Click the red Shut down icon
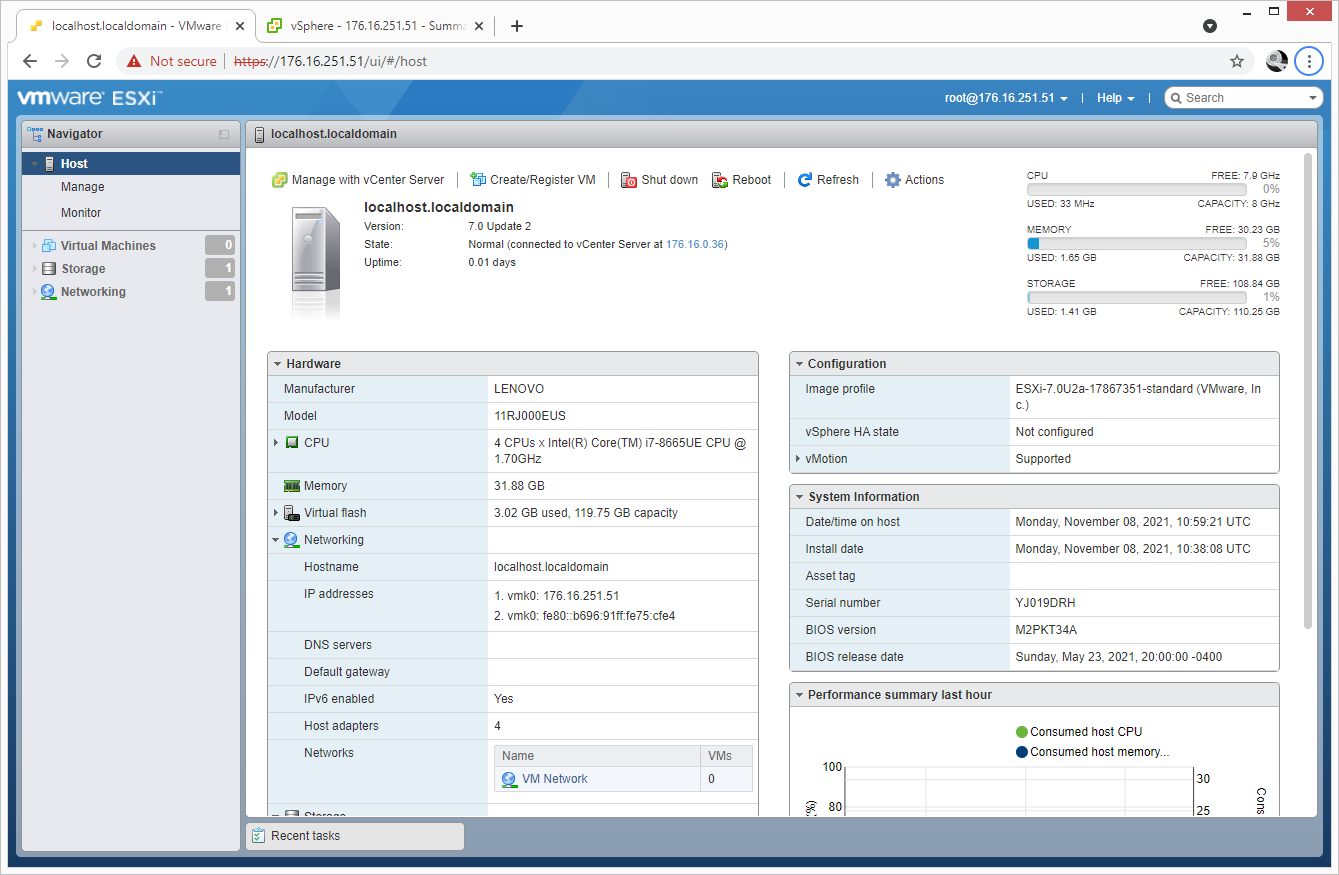1339x875 pixels. tap(629, 180)
